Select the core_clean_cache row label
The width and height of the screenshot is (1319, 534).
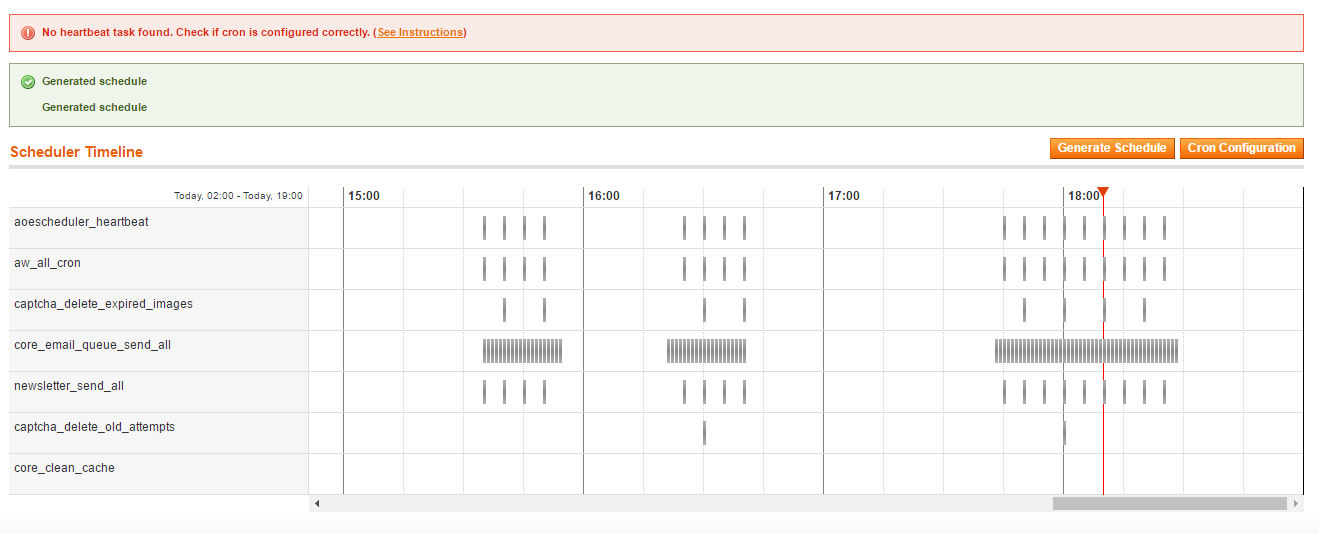tap(64, 468)
